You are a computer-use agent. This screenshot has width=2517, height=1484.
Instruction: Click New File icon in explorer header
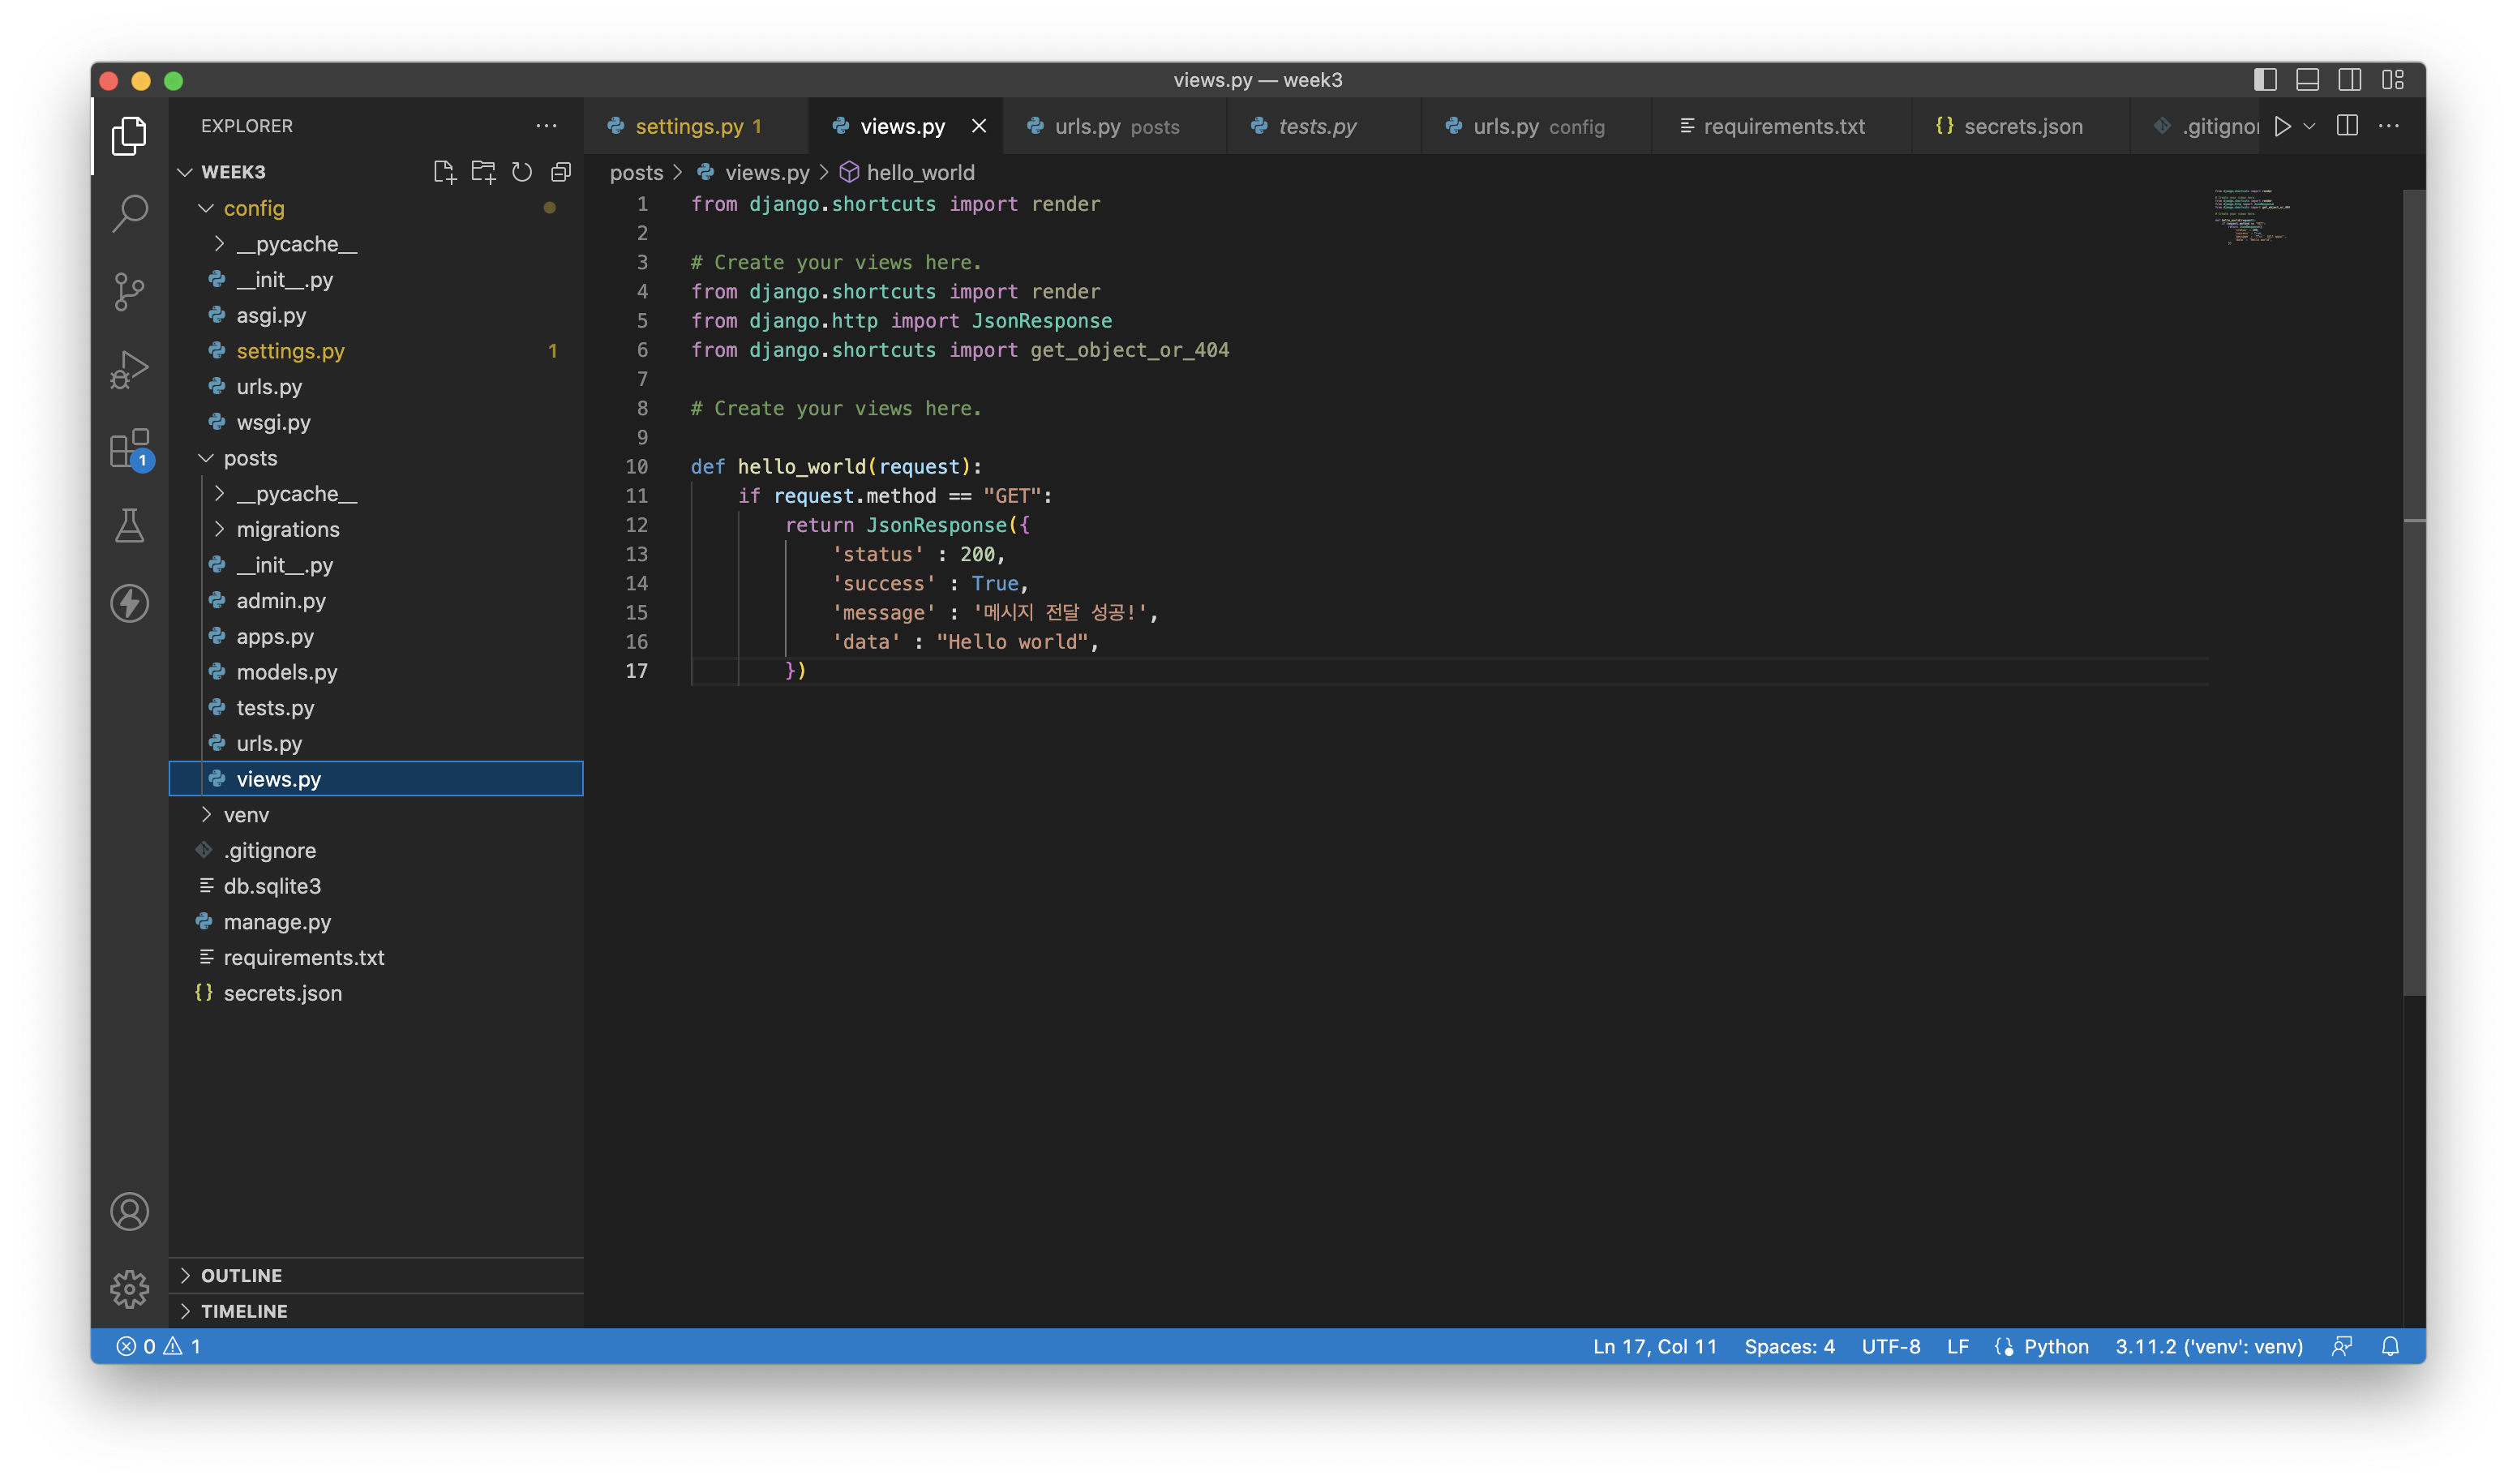445,172
